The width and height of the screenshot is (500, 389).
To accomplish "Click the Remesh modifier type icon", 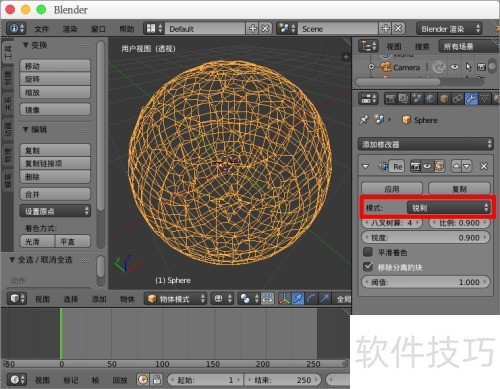I will pos(382,166).
